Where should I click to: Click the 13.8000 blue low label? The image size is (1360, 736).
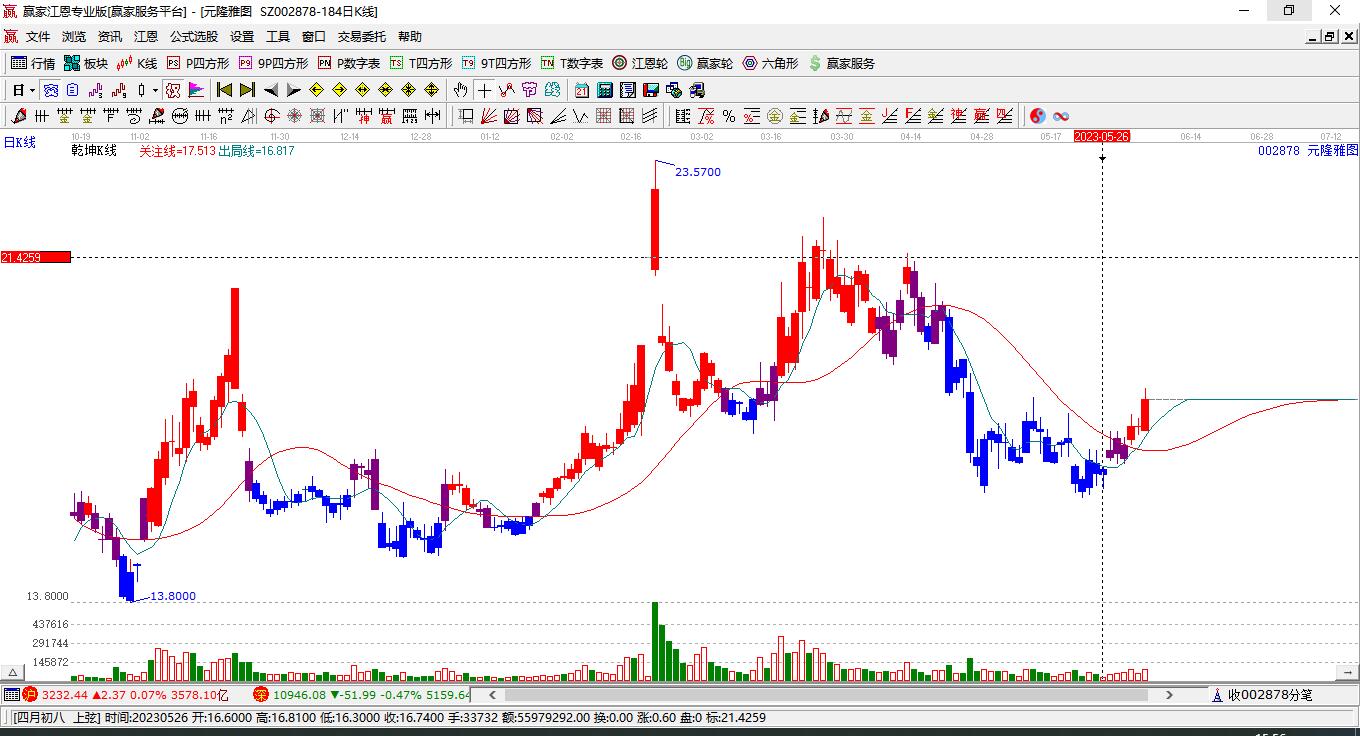click(173, 597)
